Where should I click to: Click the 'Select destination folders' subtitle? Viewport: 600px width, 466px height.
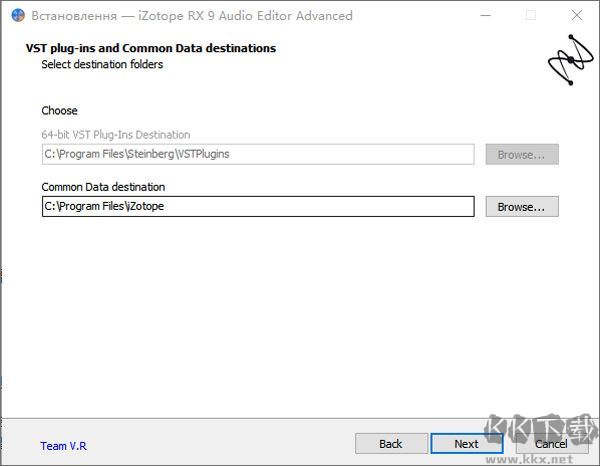click(x=102, y=64)
